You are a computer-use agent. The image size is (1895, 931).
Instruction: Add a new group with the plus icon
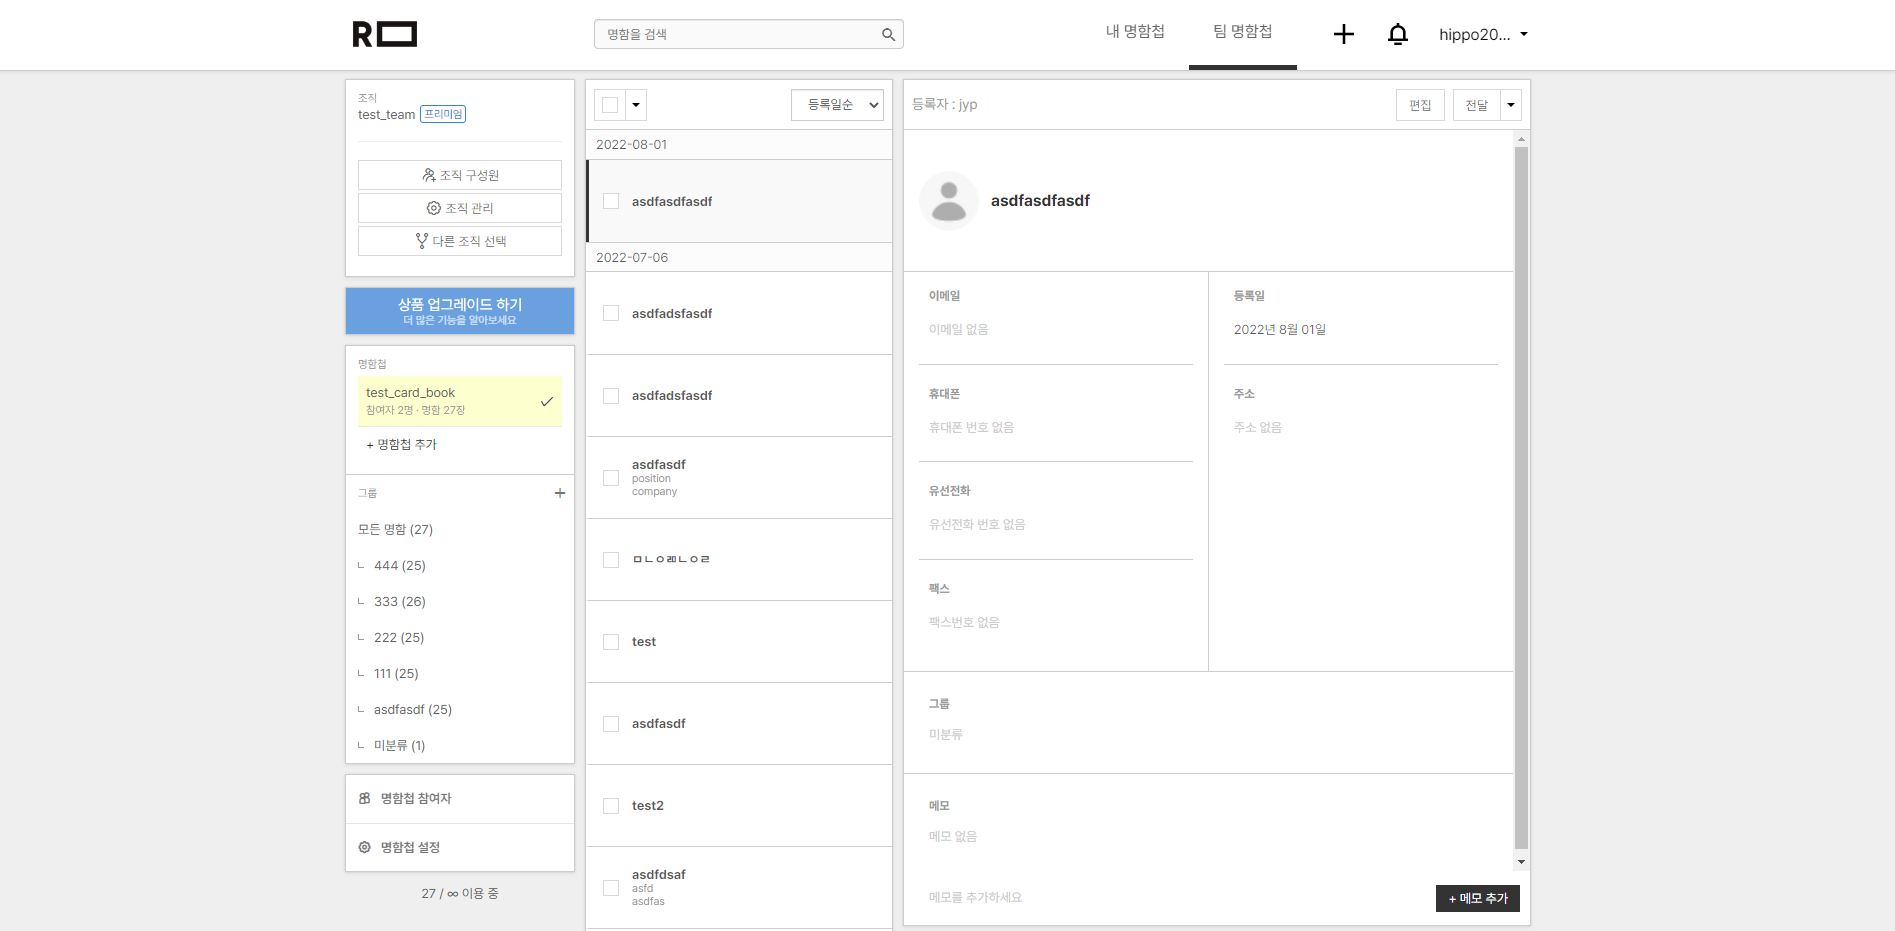tap(560, 493)
